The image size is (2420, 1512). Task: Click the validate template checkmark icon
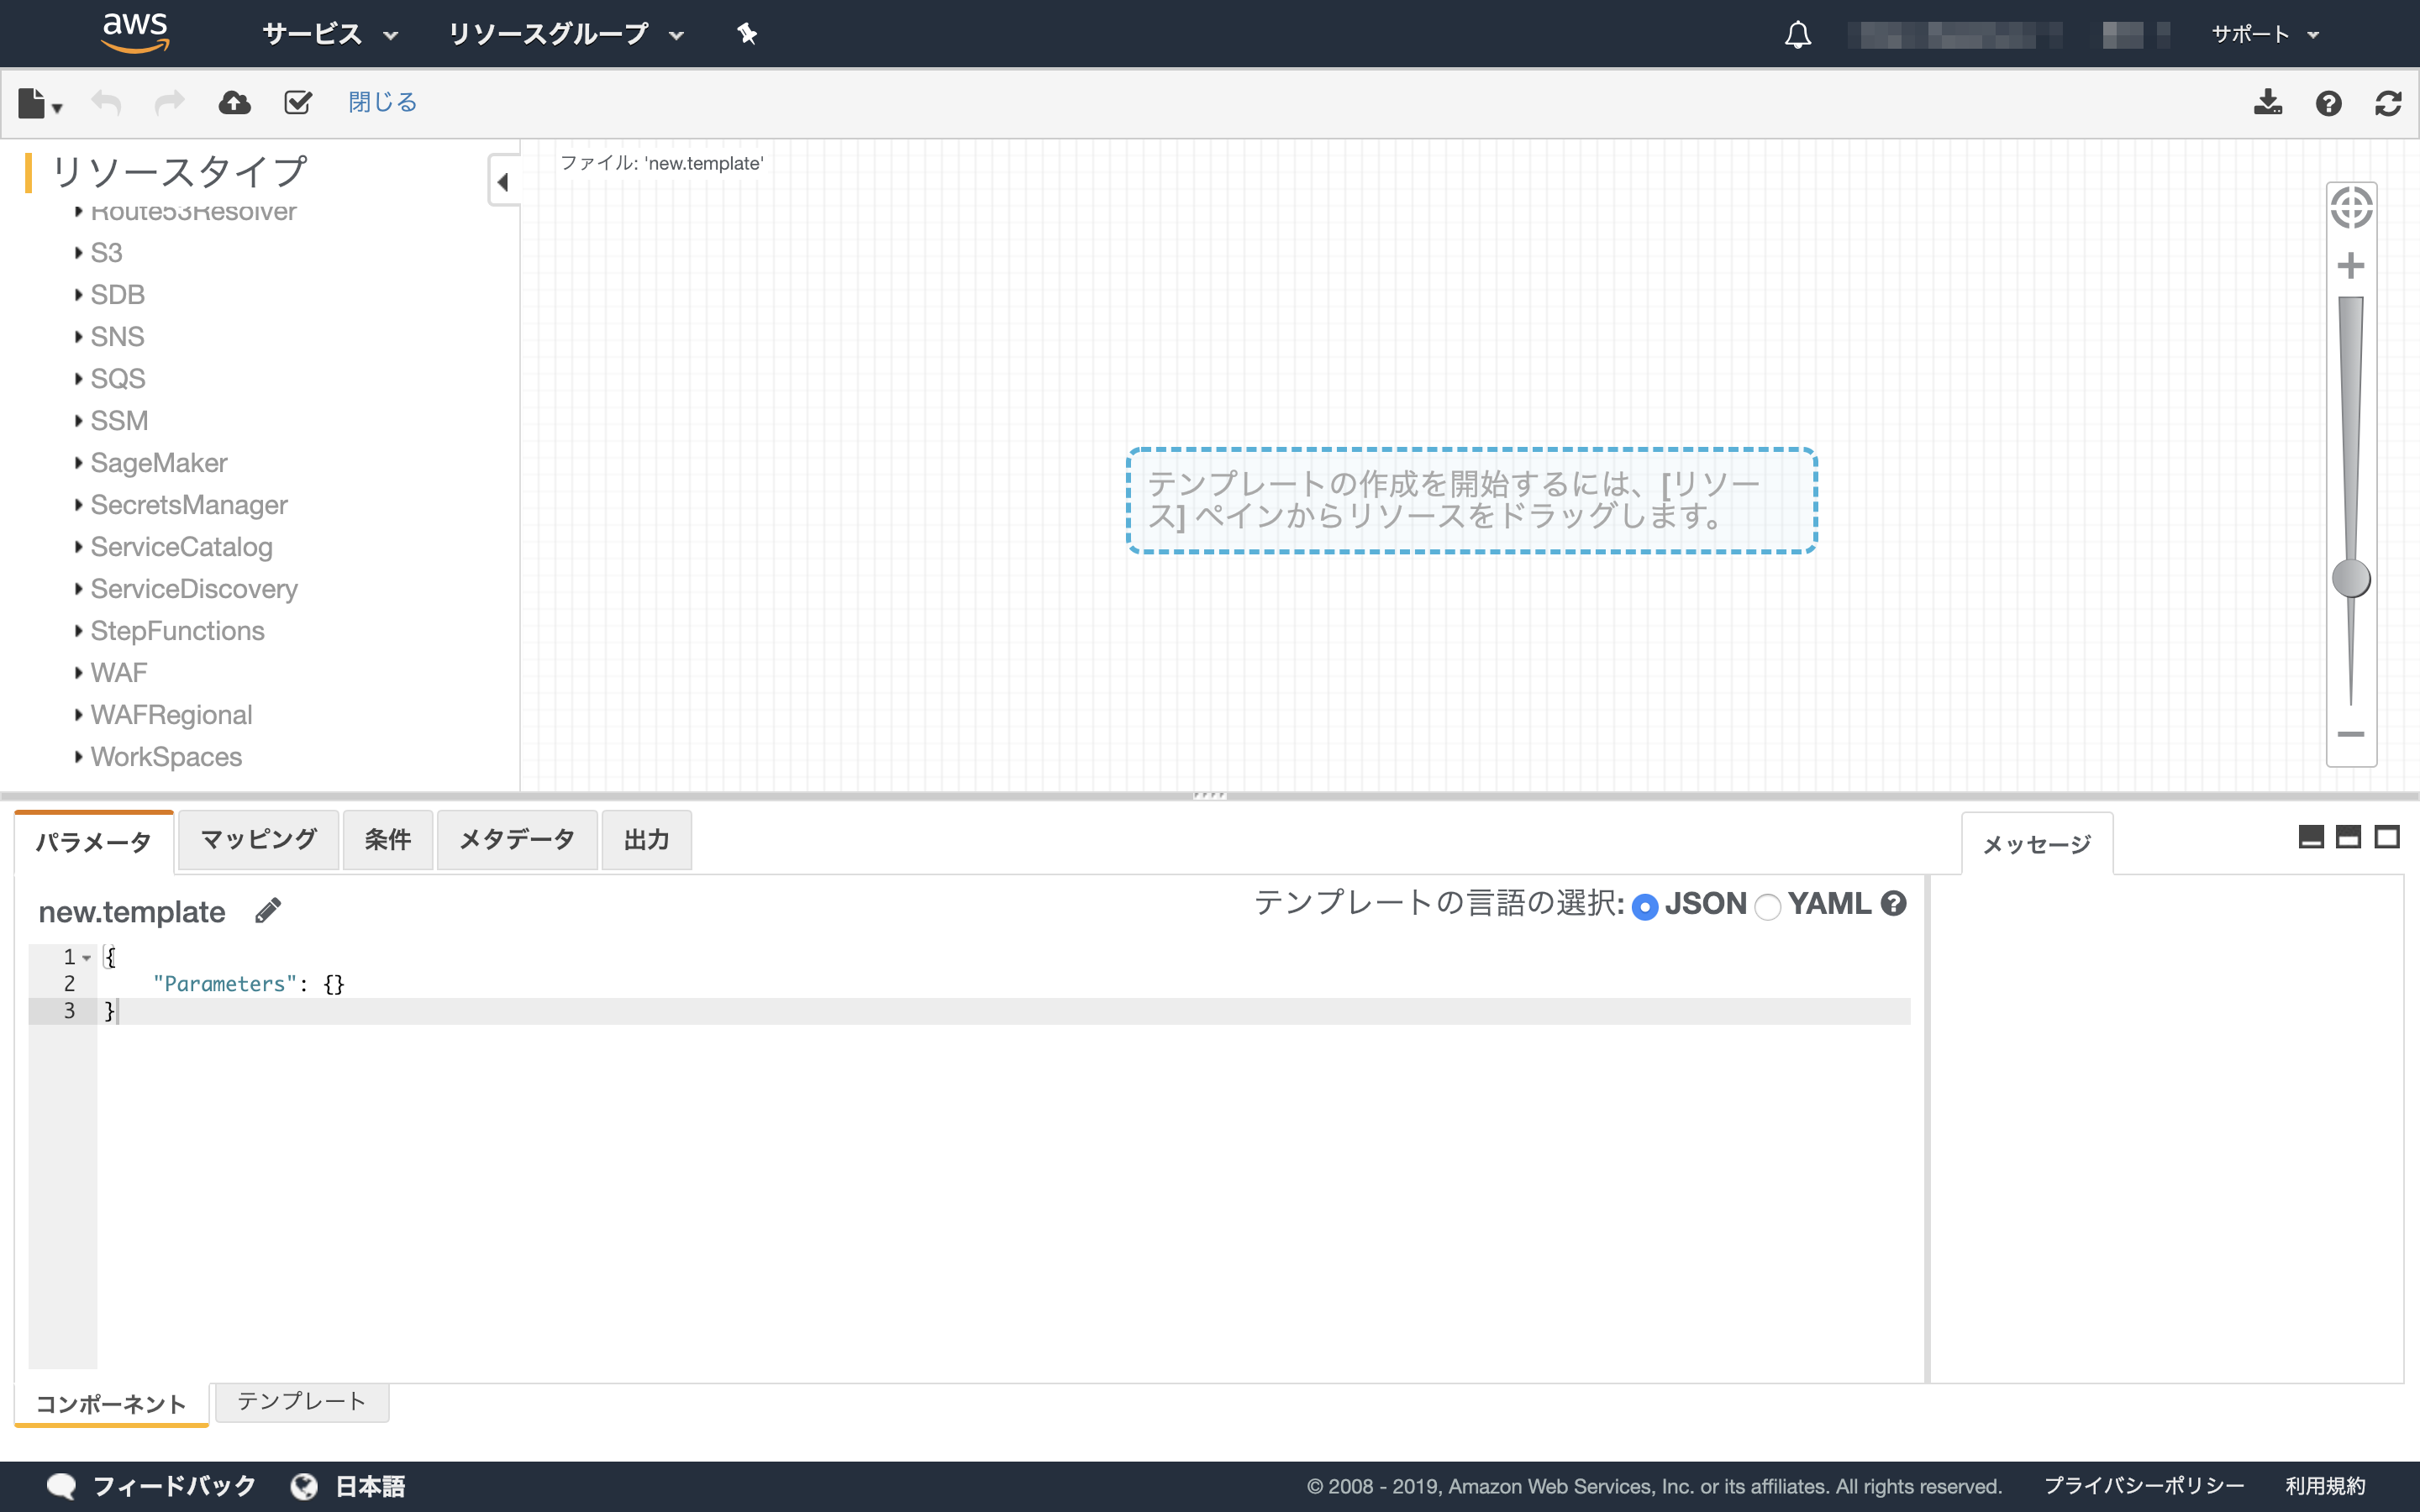tap(298, 102)
